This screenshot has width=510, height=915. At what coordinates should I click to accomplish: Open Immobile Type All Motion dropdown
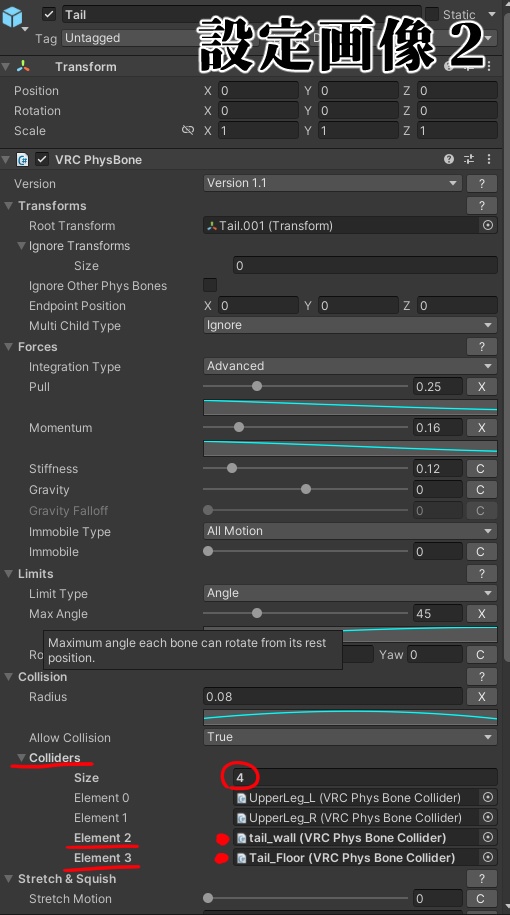click(x=350, y=531)
